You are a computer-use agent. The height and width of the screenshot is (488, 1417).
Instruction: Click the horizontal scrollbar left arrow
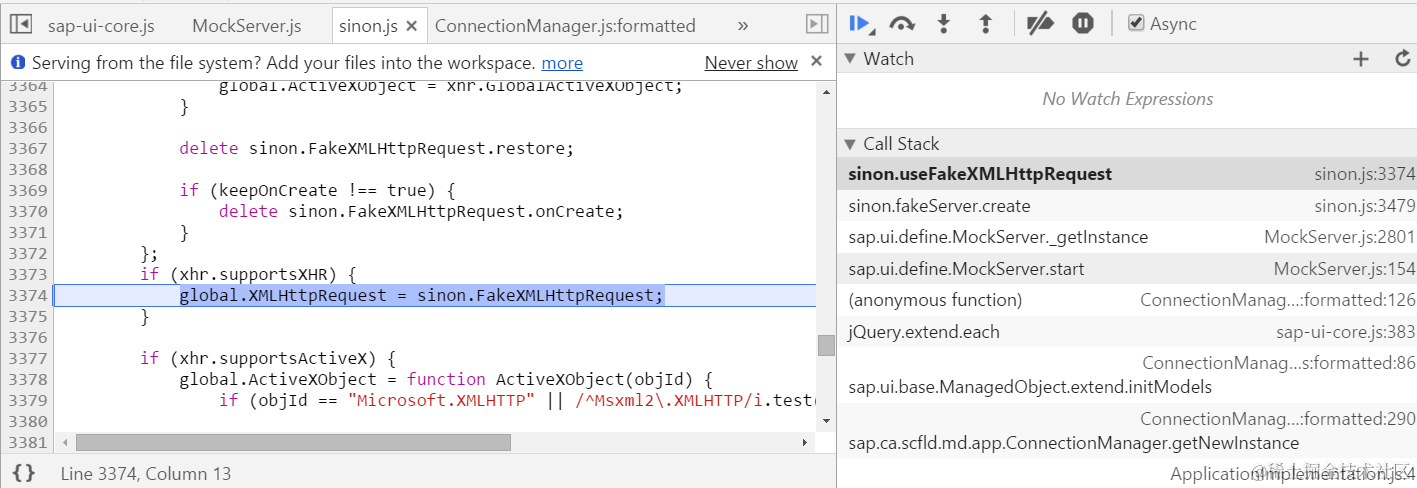(x=65, y=441)
